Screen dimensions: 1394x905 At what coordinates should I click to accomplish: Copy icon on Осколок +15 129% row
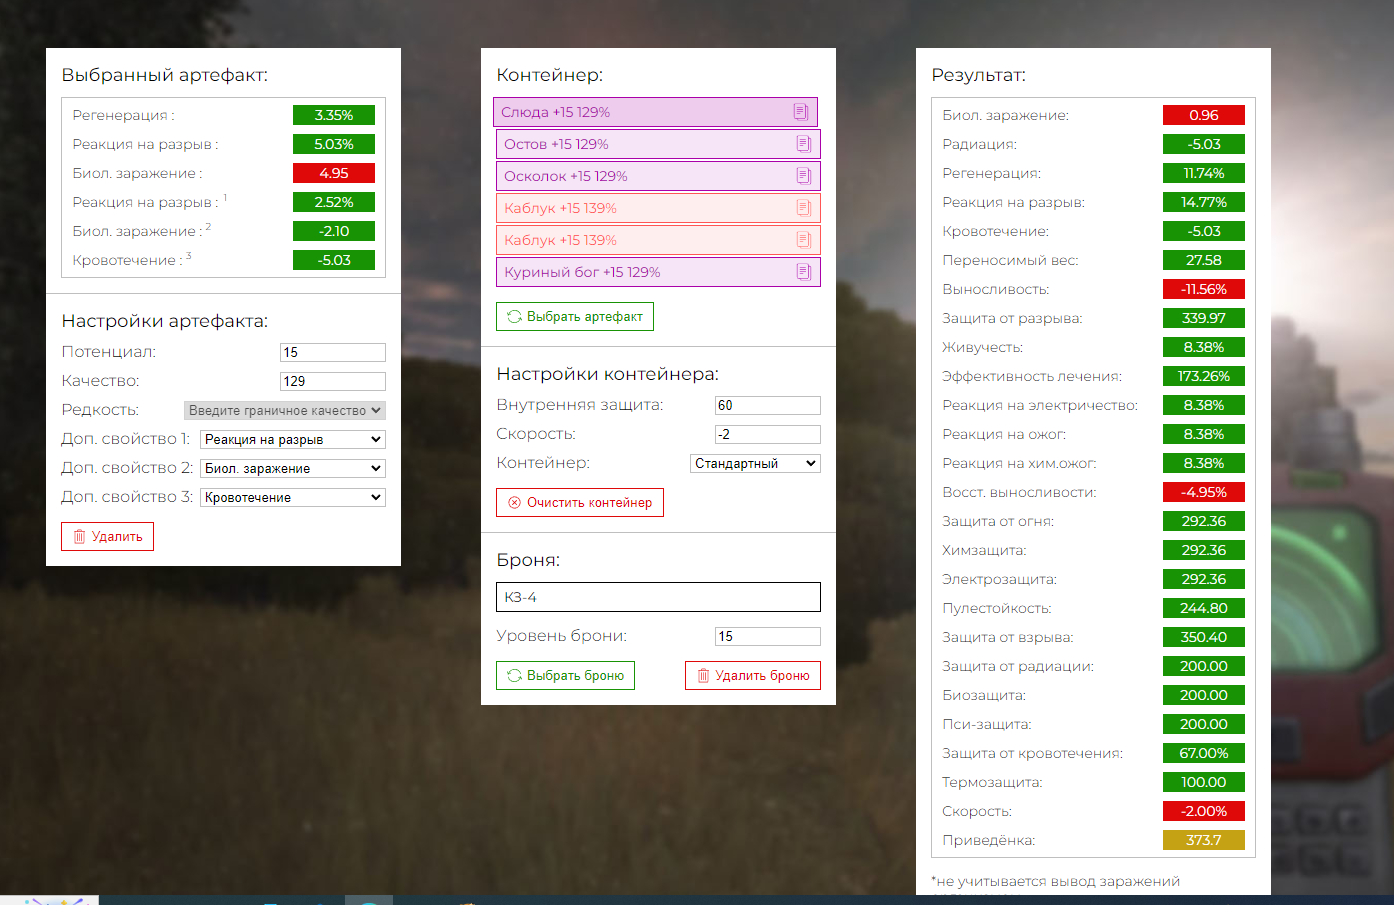point(803,176)
